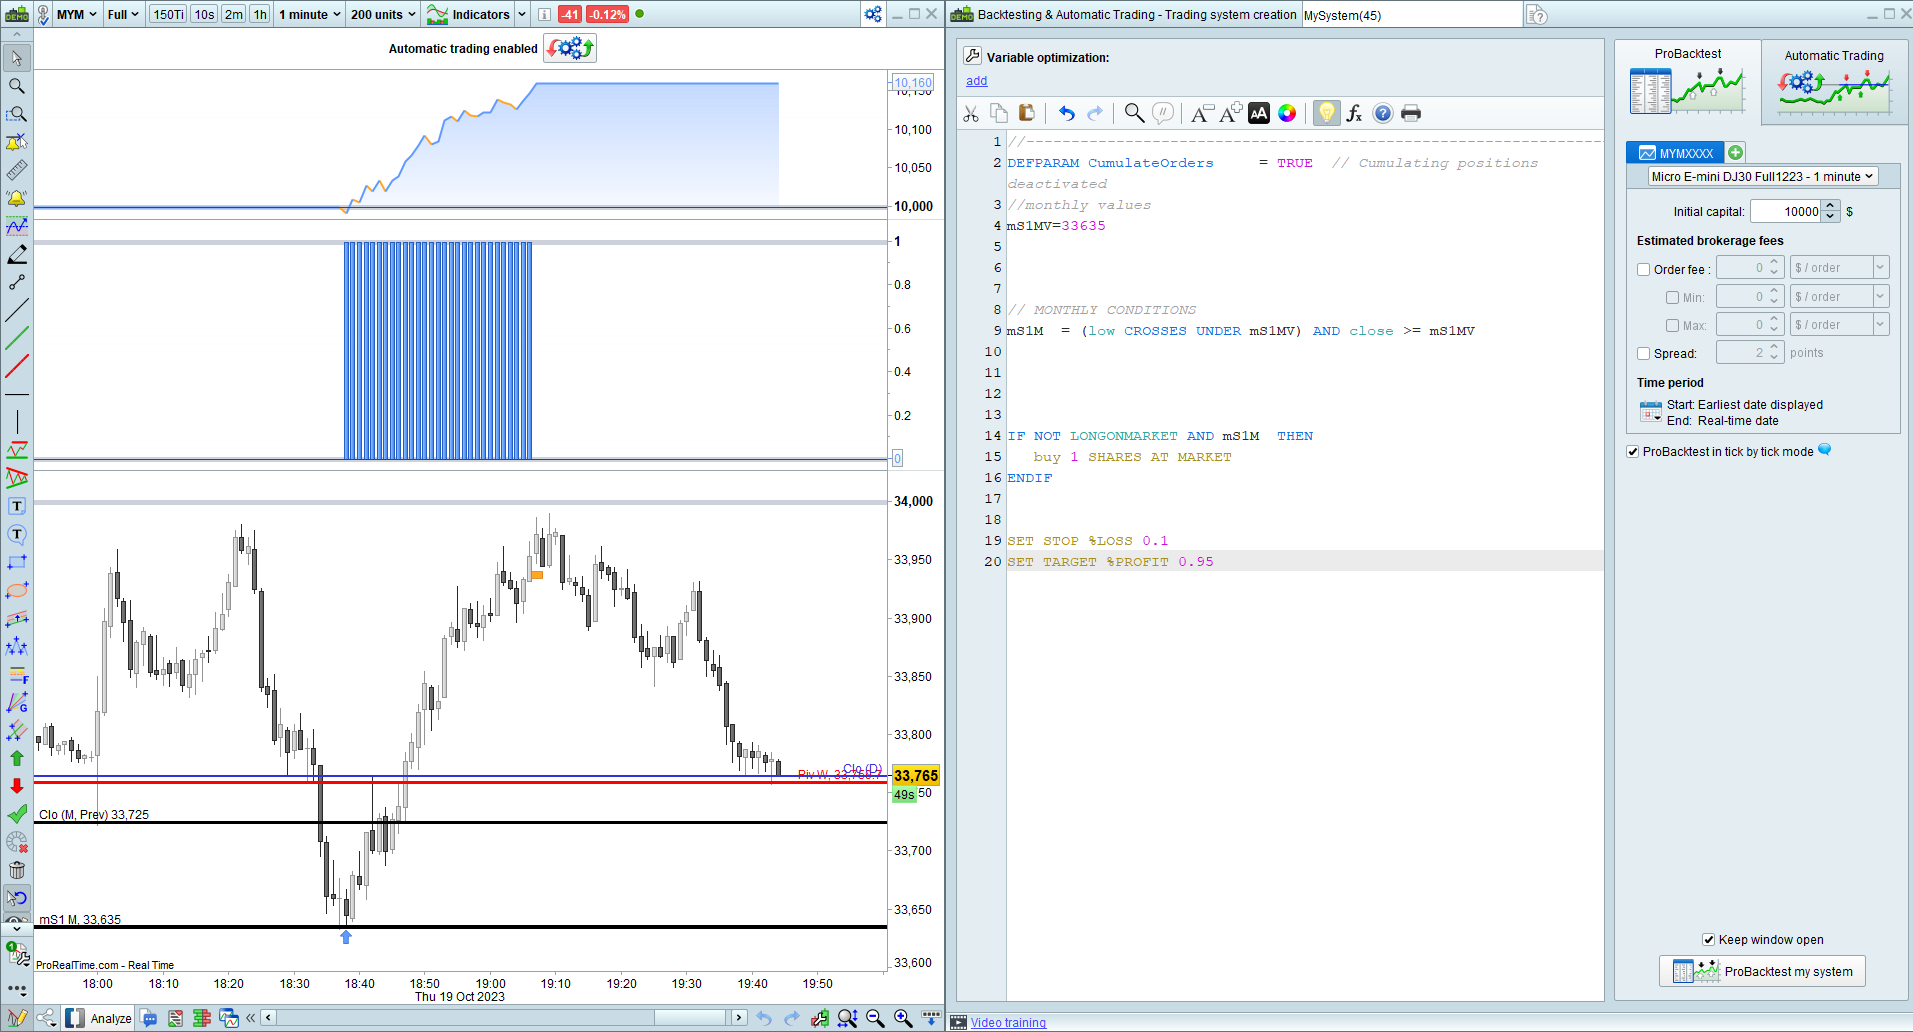Pick the ruler measurement tool
The height and width of the screenshot is (1032, 1913).
tap(17, 170)
